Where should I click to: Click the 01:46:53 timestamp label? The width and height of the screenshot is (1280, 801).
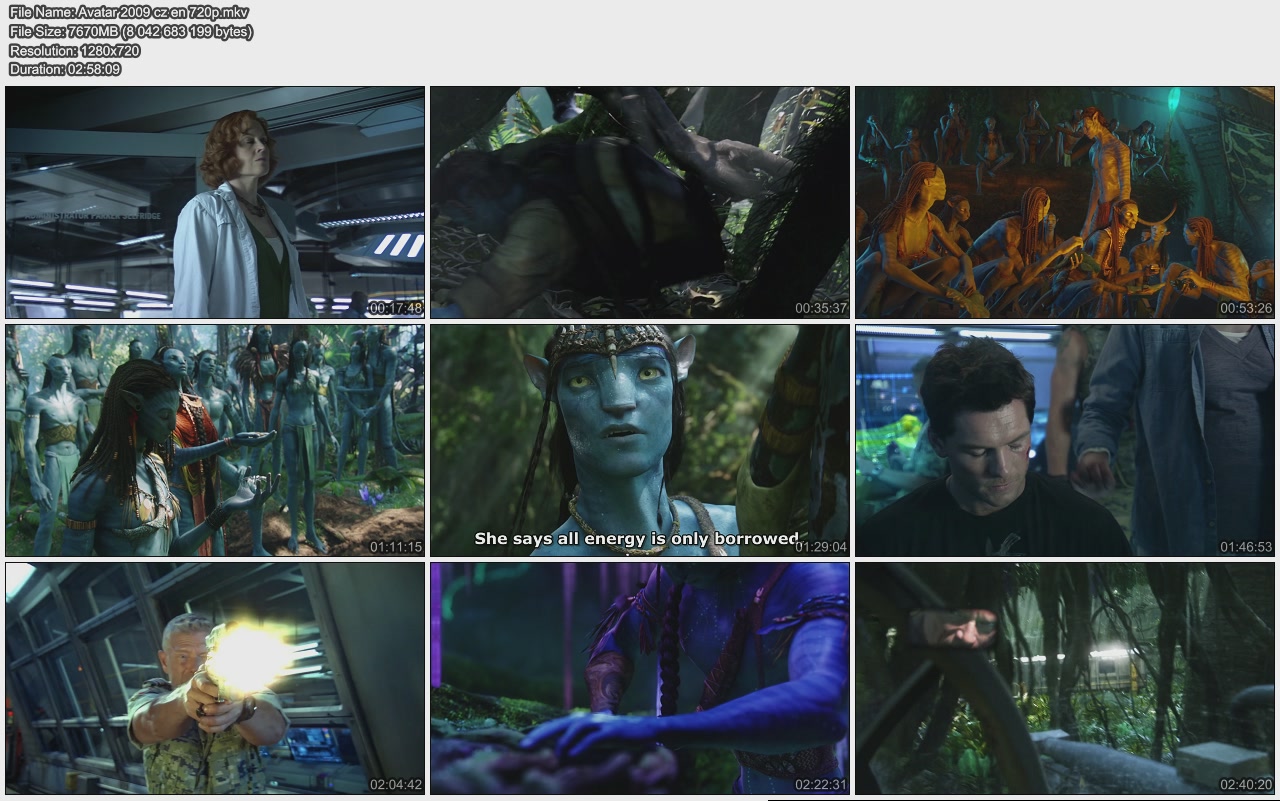[x=1245, y=547]
